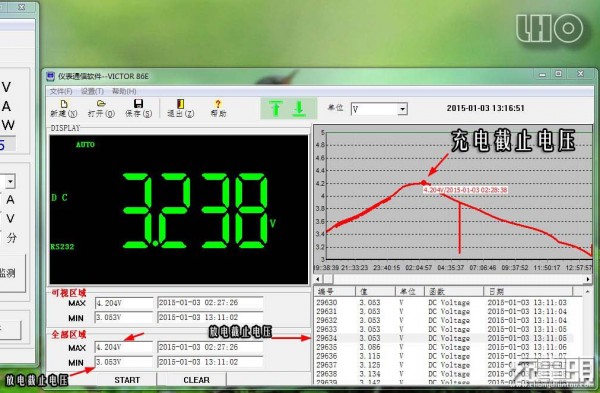The image size is (600, 393).
Task: Click 全部区域 MAX timestamp field
Action: tap(210, 347)
